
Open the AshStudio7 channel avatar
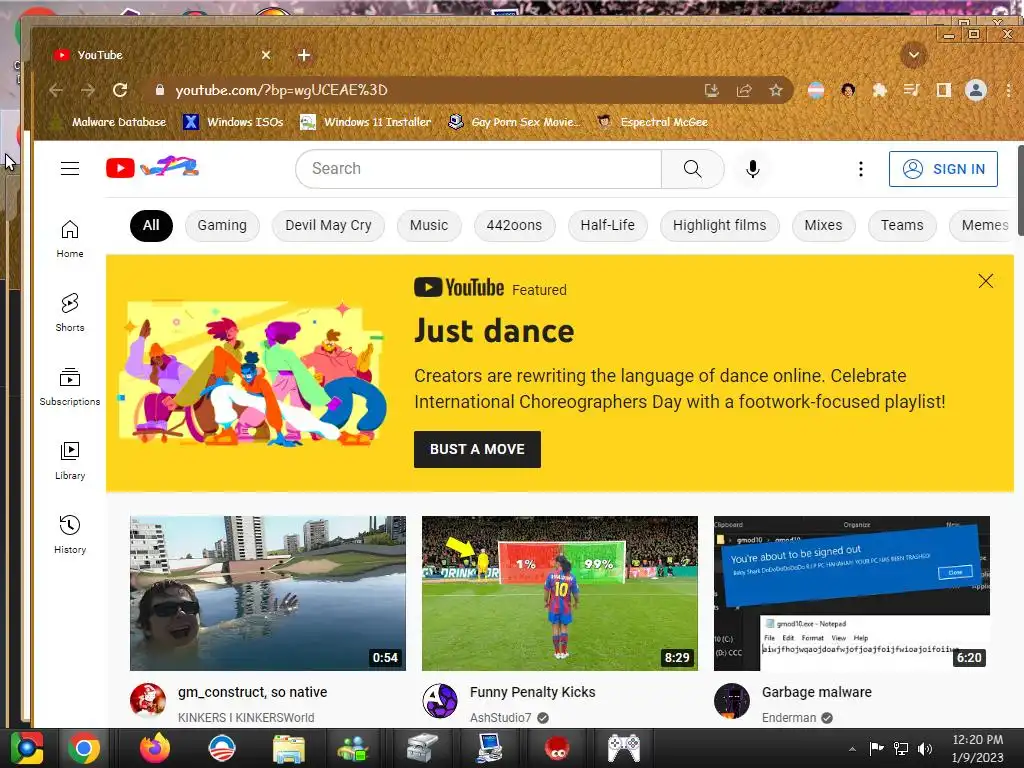(x=440, y=701)
